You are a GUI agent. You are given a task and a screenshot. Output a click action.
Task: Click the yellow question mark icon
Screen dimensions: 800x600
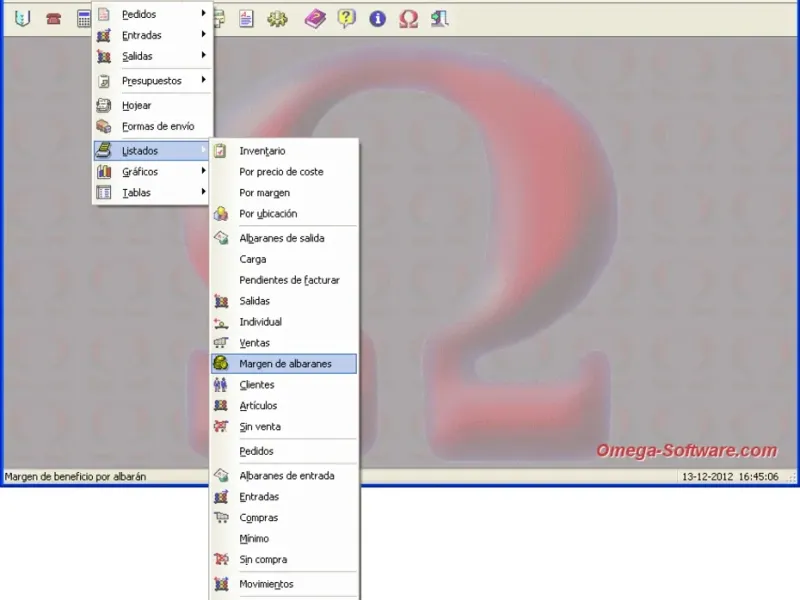pos(346,19)
